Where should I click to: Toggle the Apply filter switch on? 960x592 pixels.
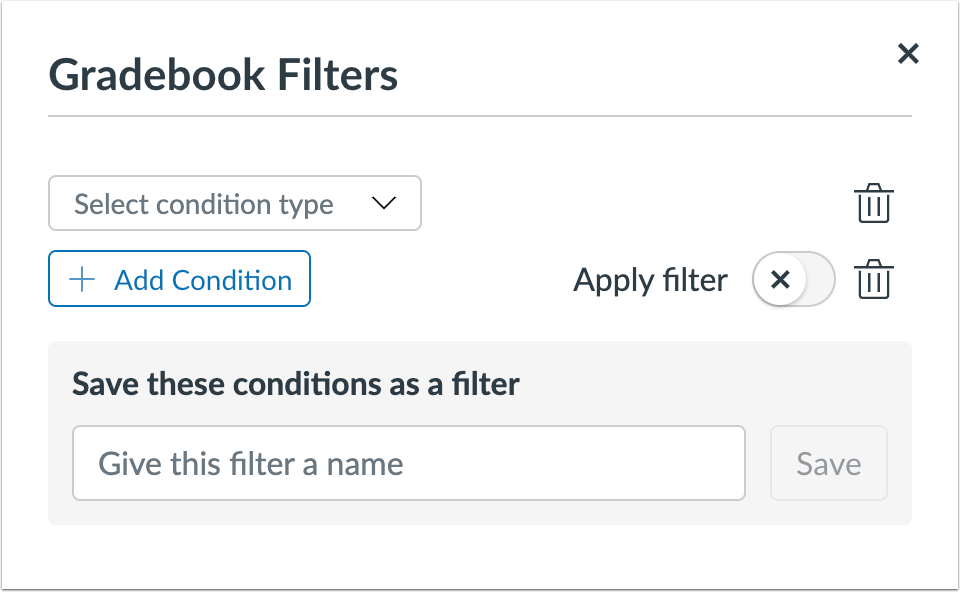(793, 280)
